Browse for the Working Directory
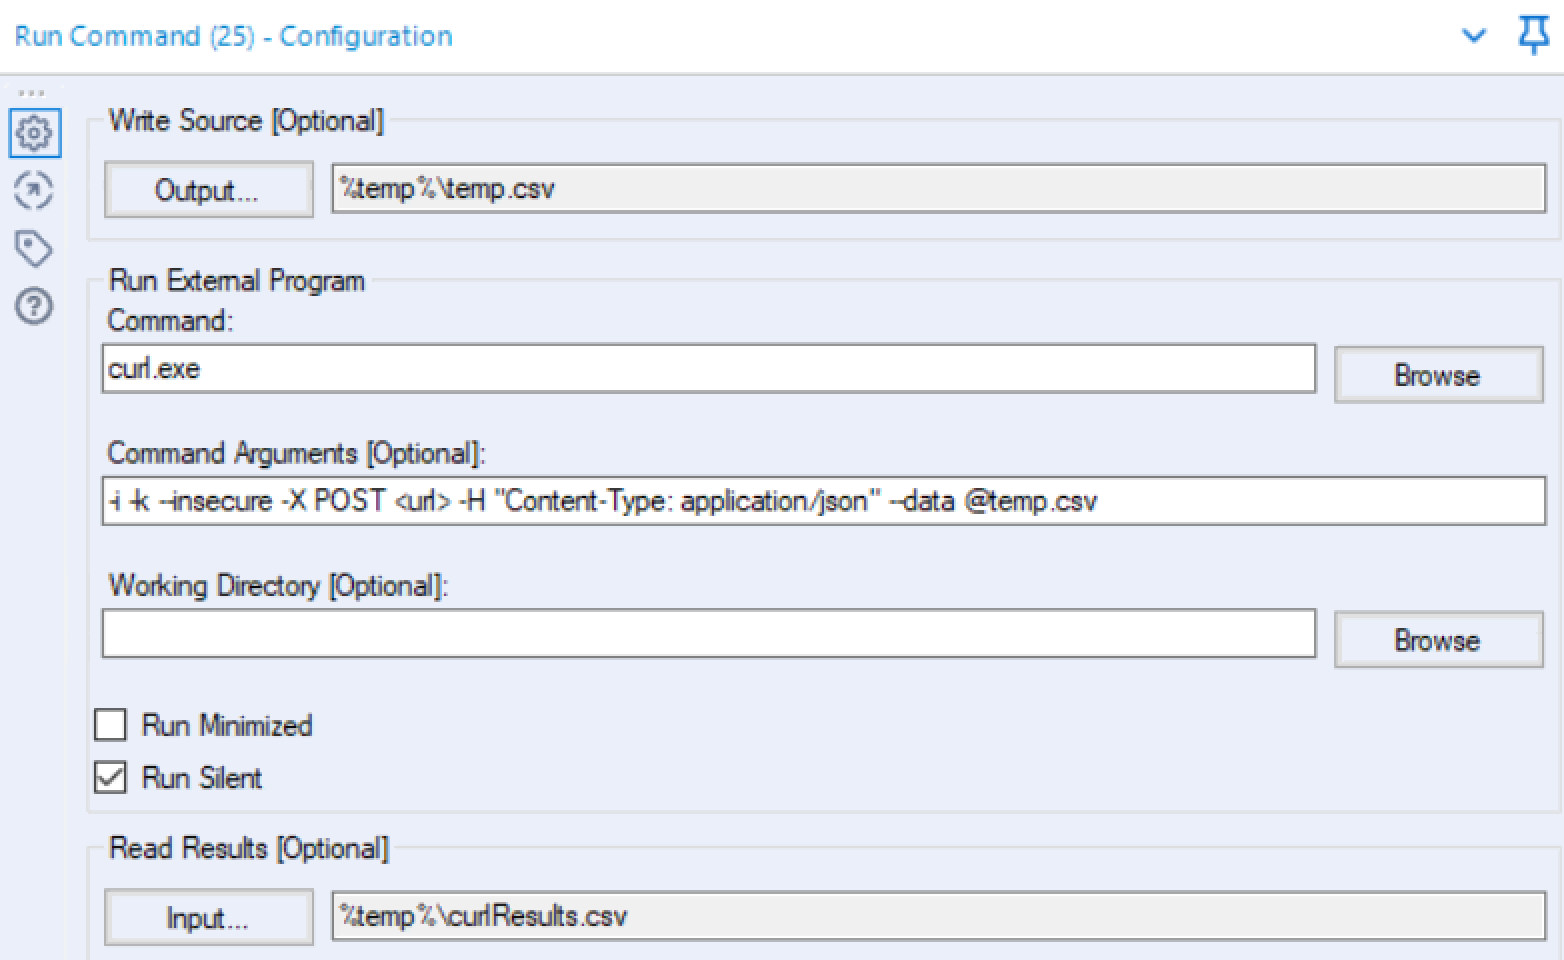 1437,640
